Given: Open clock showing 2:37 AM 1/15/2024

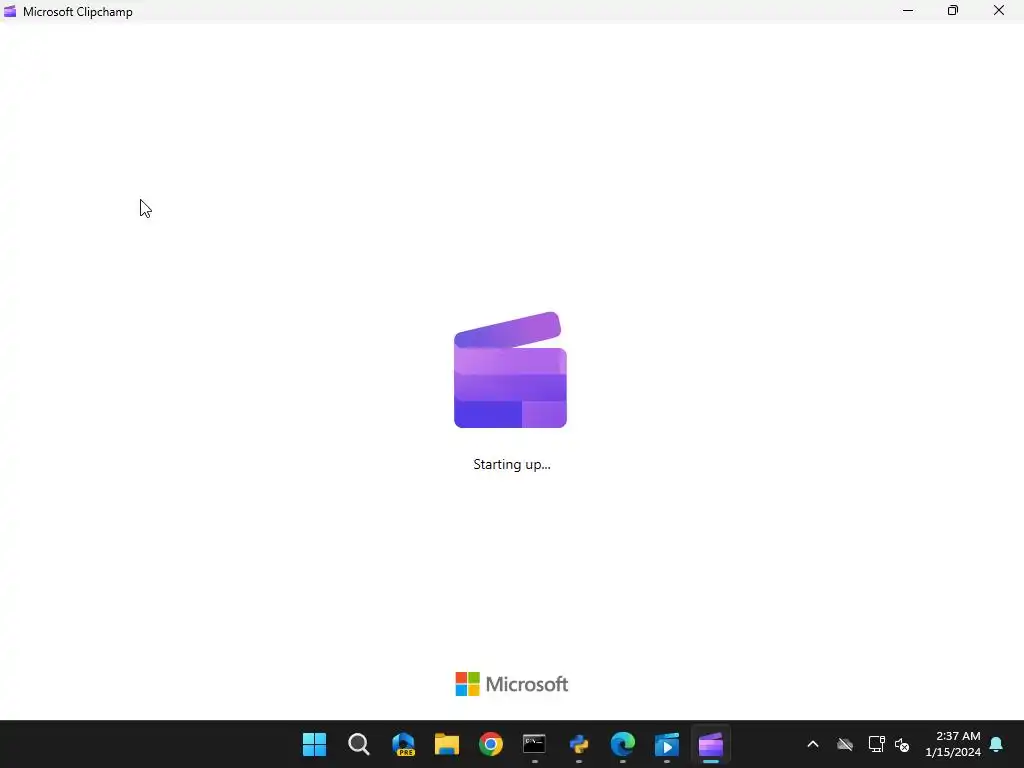Looking at the screenshot, I should point(953,744).
